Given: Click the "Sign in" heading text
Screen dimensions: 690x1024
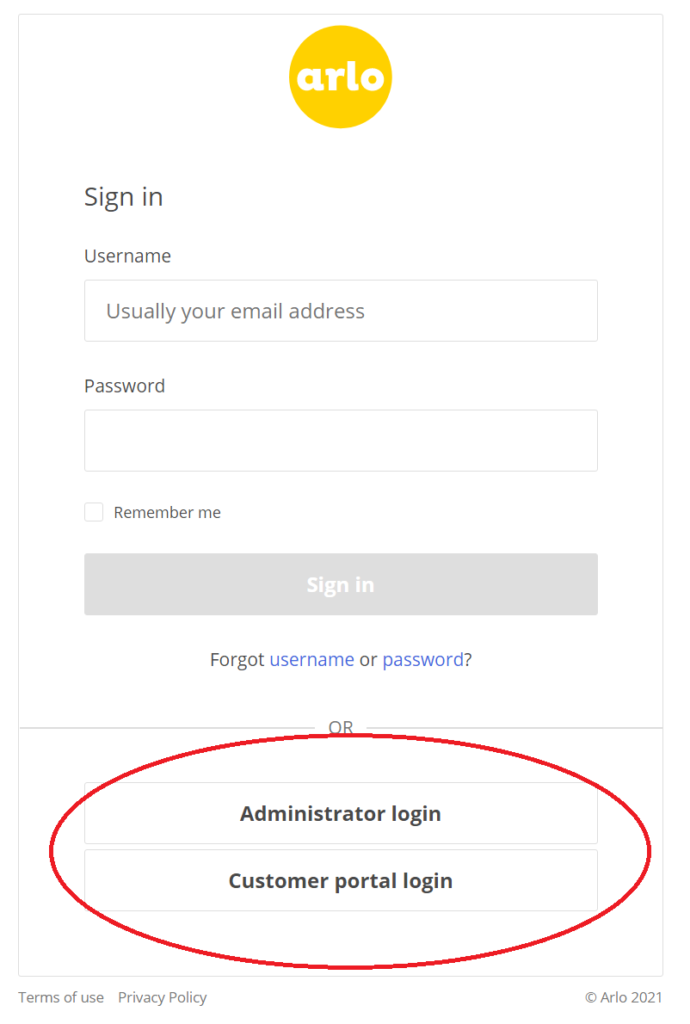Looking at the screenshot, I should (x=123, y=197).
